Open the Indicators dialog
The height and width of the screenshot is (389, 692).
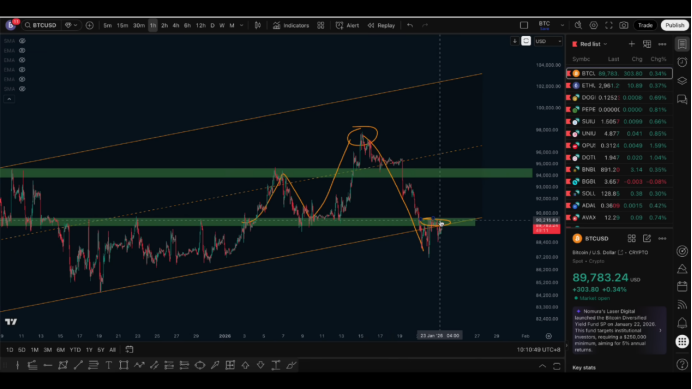tap(291, 26)
